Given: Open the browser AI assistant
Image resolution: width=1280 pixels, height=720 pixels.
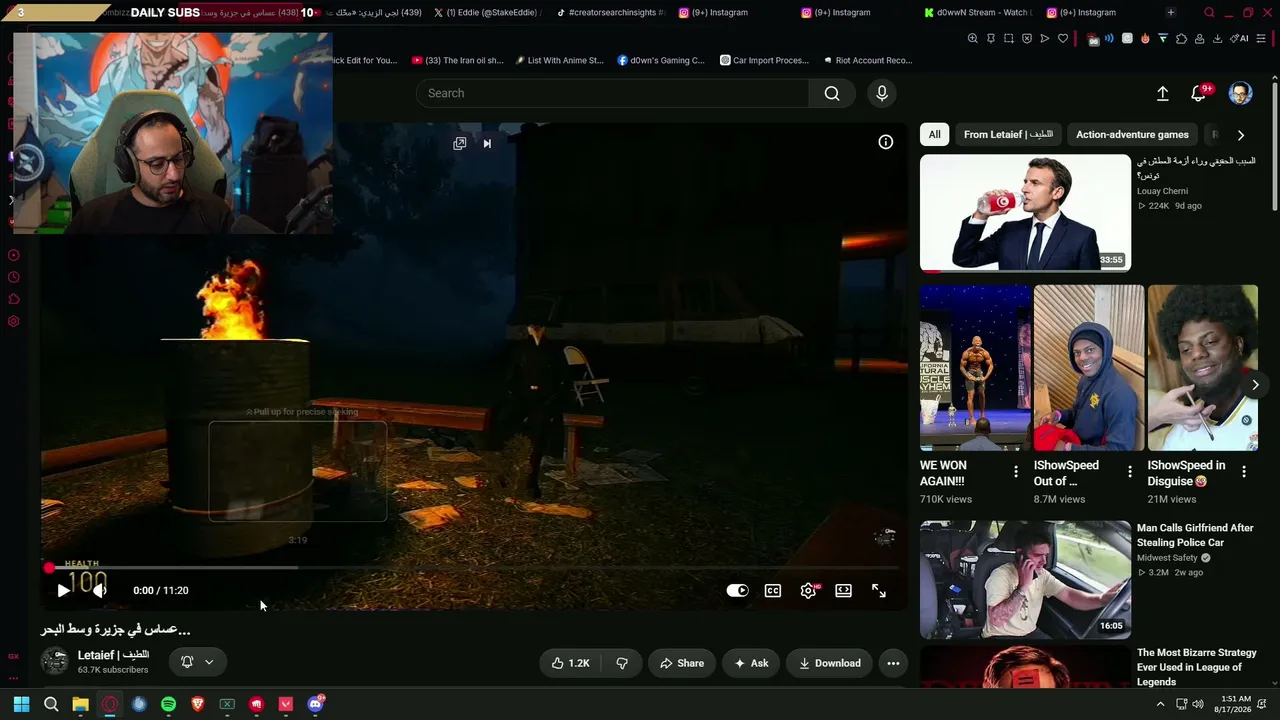Looking at the screenshot, I should point(1240,39).
